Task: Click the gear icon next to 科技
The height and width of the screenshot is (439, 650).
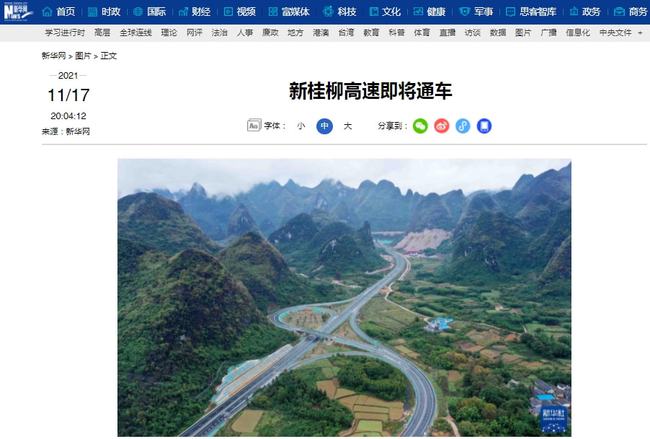Action: tap(328, 12)
